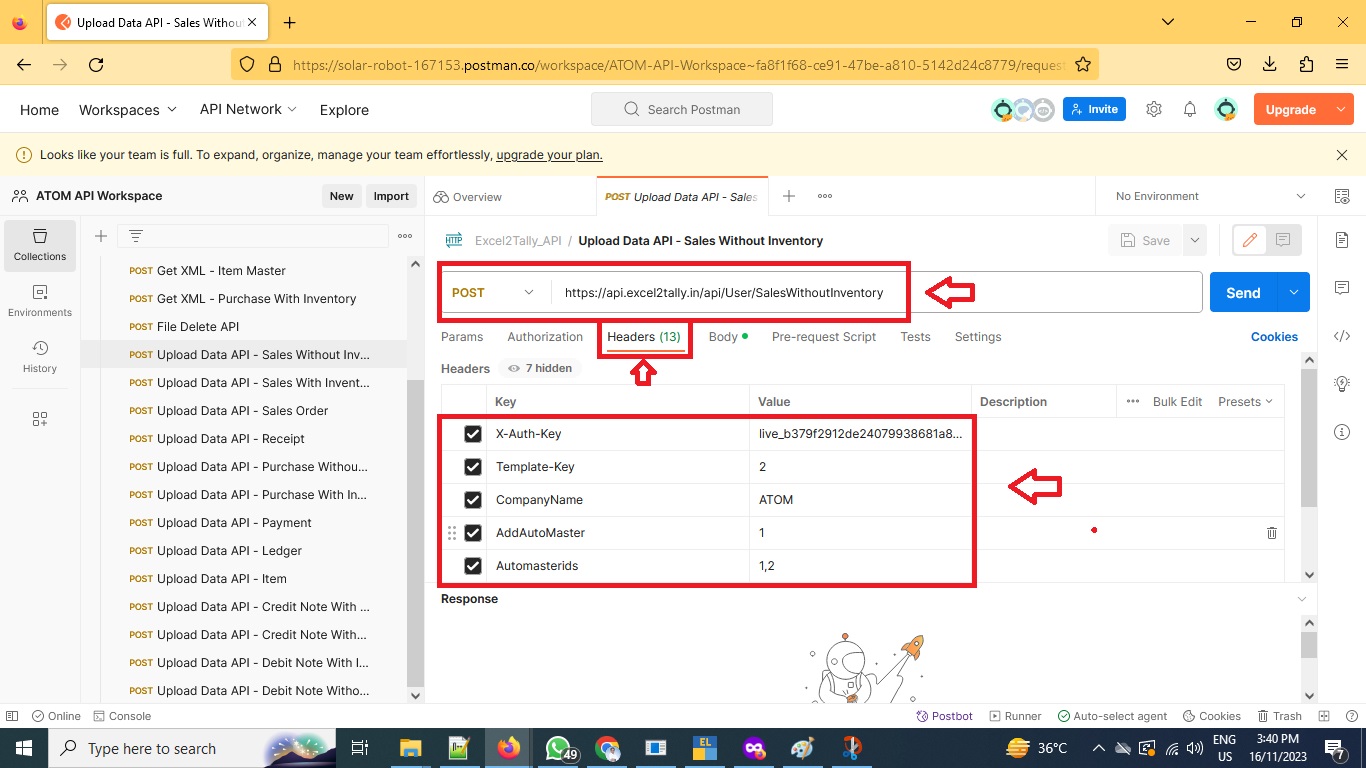Open the documentation icon in right sidebar
The height and width of the screenshot is (768, 1366).
point(1342,240)
